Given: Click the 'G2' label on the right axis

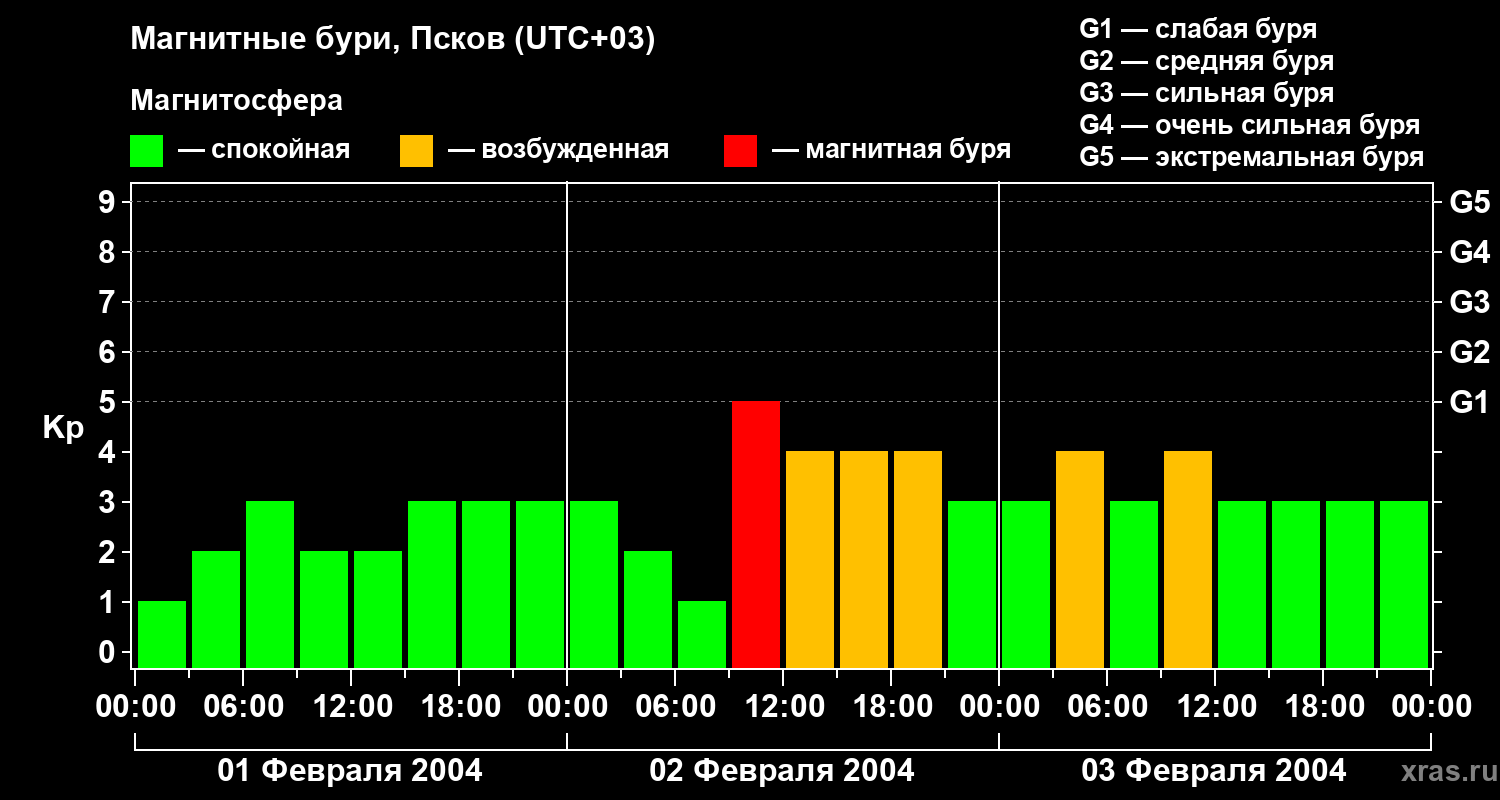Looking at the screenshot, I should (1469, 352).
